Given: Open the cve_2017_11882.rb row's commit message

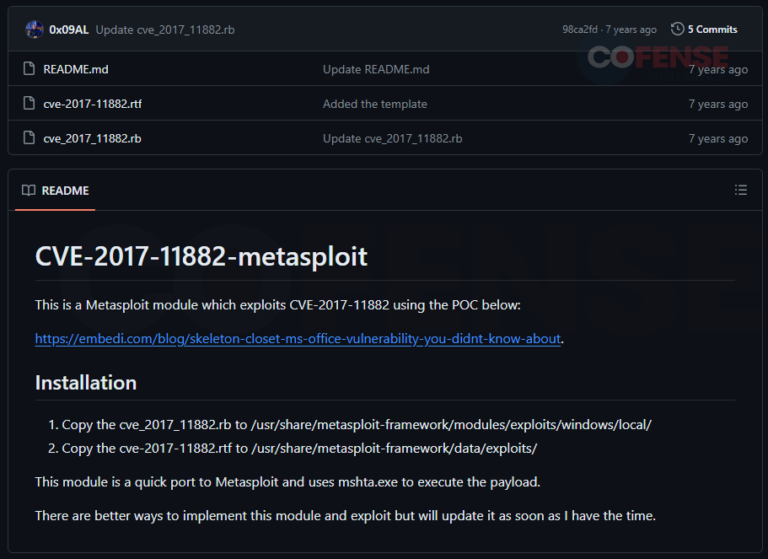Looking at the screenshot, I should click(392, 139).
